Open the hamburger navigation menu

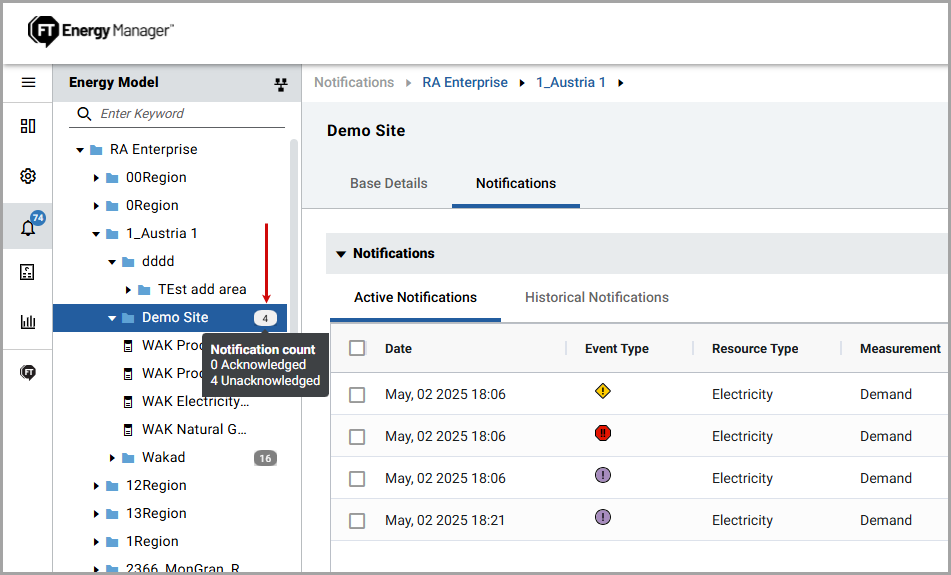click(x=28, y=83)
